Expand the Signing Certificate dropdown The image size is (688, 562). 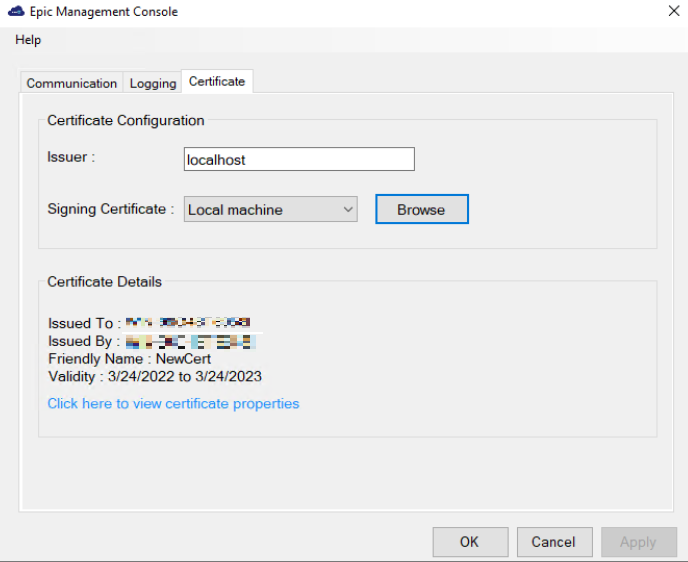click(x=270, y=209)
